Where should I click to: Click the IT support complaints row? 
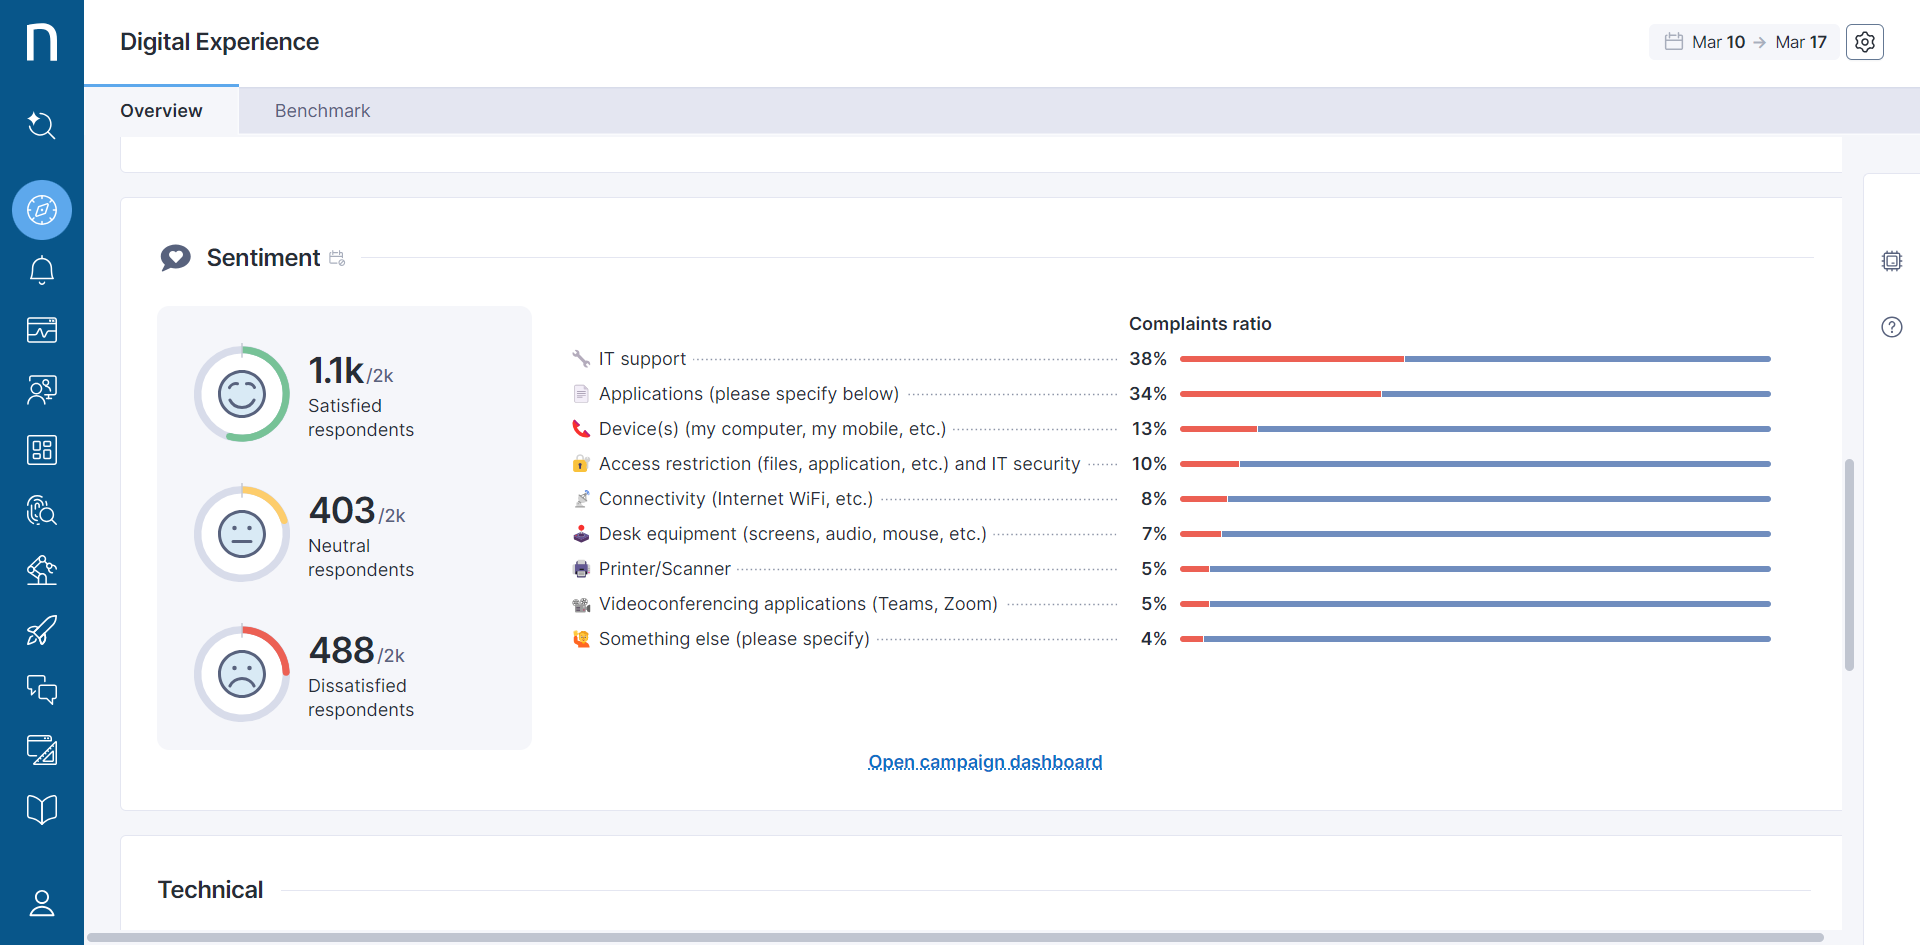pyautogui.click(x=642, y=359)
